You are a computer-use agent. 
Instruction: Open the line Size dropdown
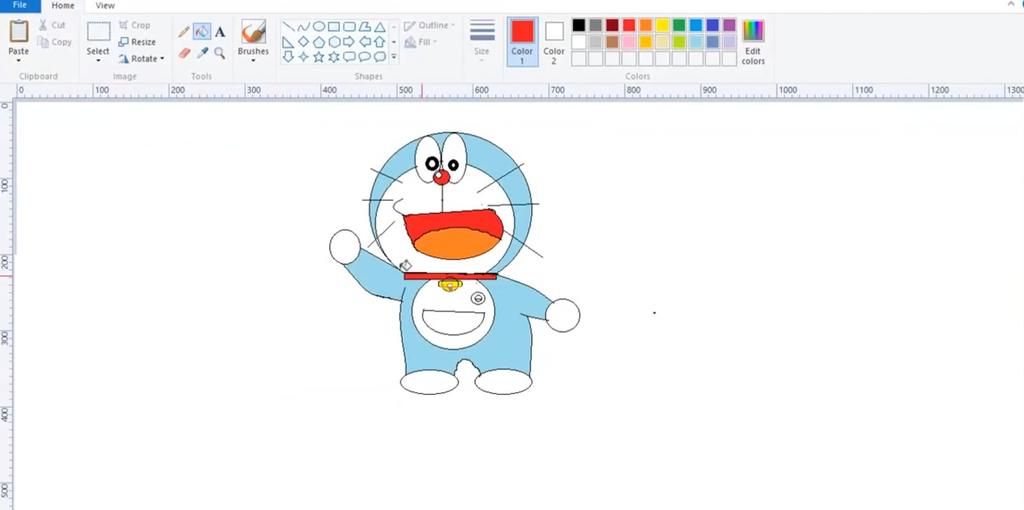(x=482, y=40)
